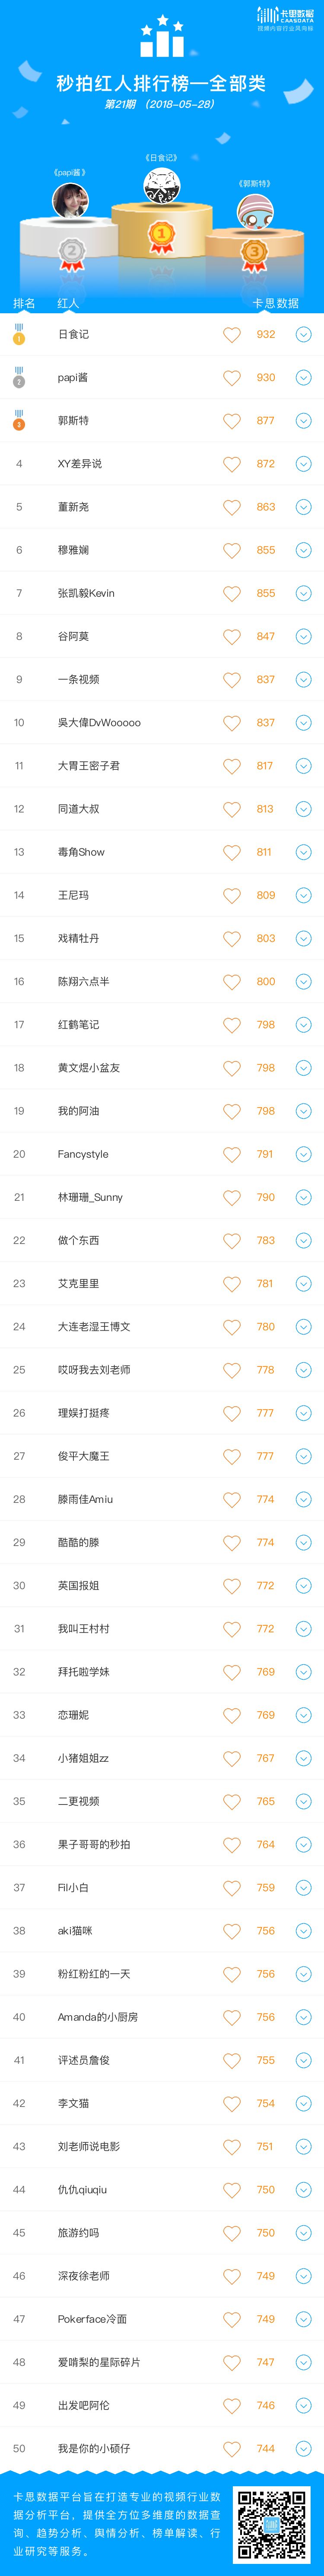Click the 卡思数据 column header
Viewport: 324px width, 2576px height.
(275, 303)
